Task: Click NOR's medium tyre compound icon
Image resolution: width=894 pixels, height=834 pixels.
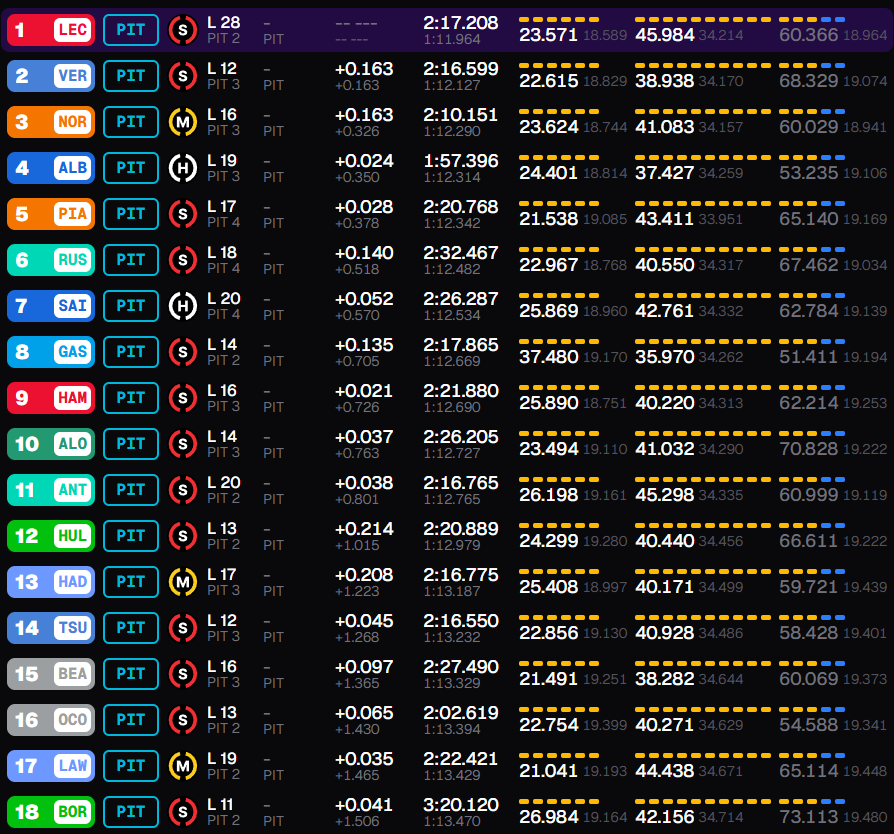Action: point(182,122)
